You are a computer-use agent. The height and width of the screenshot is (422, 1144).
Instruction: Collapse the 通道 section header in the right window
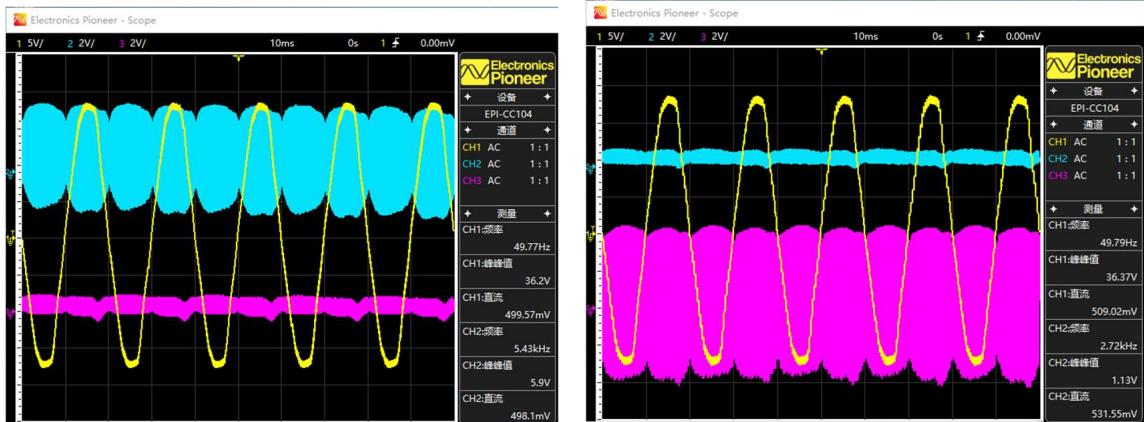tap(1093, 124)
